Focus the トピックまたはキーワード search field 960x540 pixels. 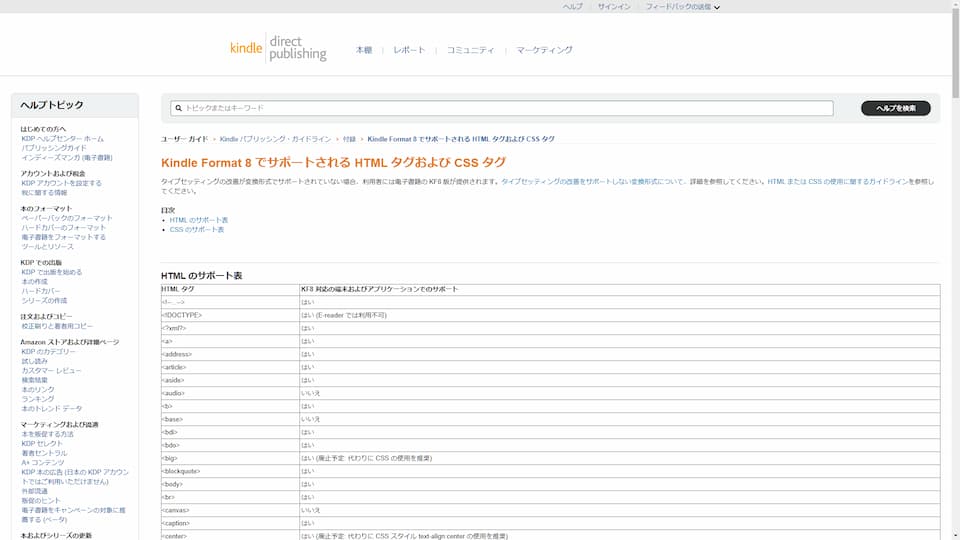(x=502, y=108)
